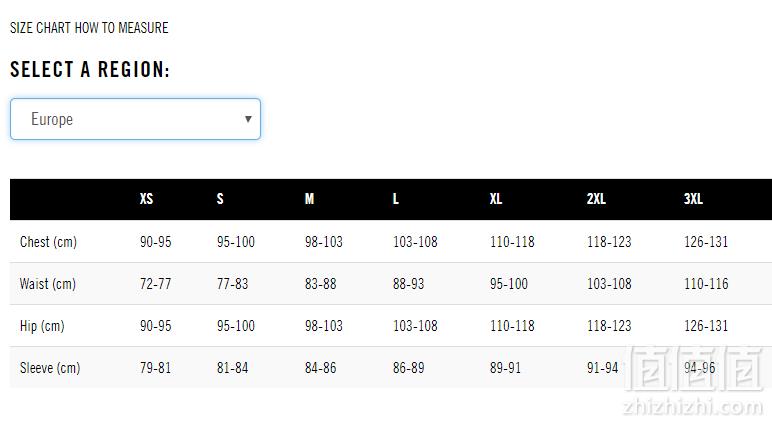The width and height of the screenshot is (772, 424).
Task: Click the L column header
Action: point(395,199)
